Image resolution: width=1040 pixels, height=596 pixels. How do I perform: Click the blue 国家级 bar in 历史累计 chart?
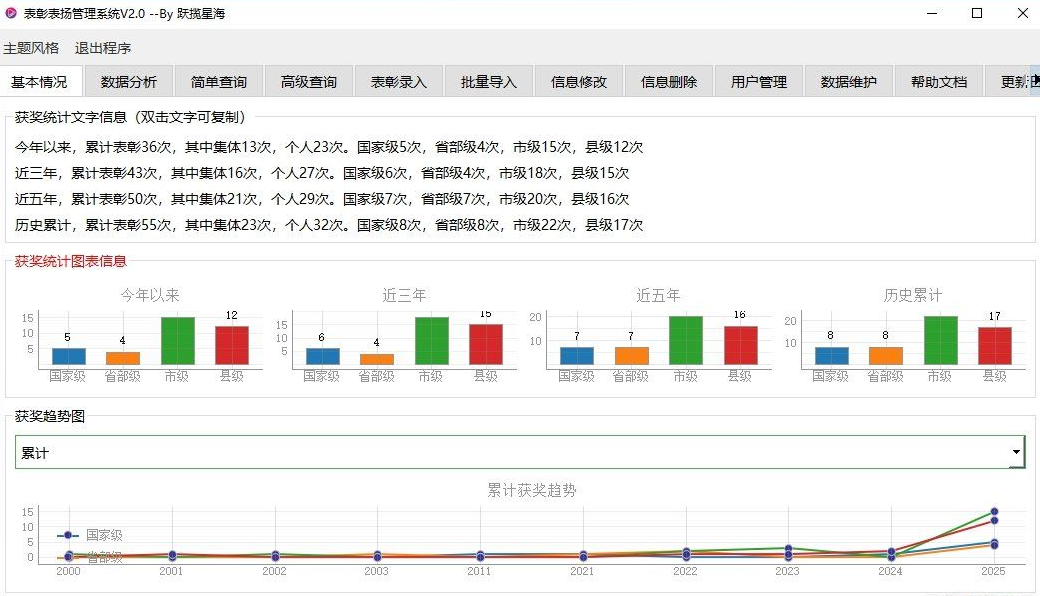[832, 356]
